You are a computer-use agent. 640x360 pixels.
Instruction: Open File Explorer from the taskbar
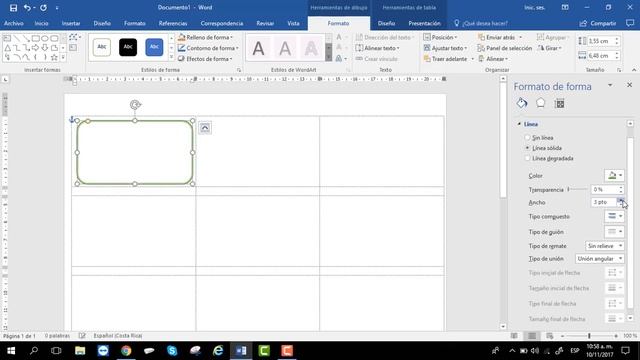(x=80, y=351)
